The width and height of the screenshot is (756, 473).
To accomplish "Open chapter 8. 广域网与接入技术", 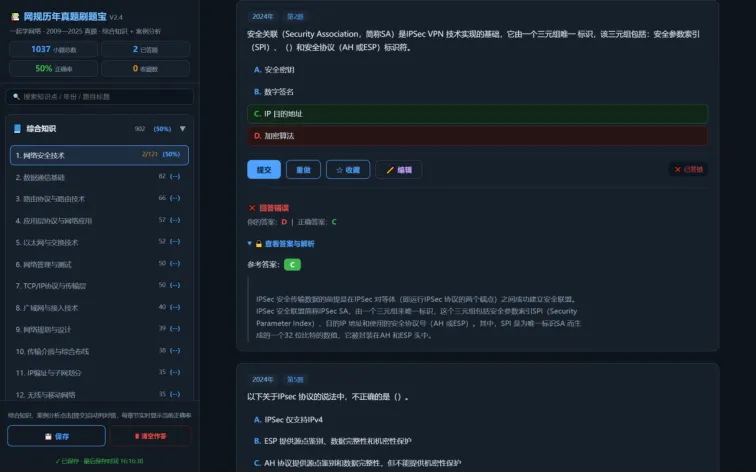I will 99,308.
